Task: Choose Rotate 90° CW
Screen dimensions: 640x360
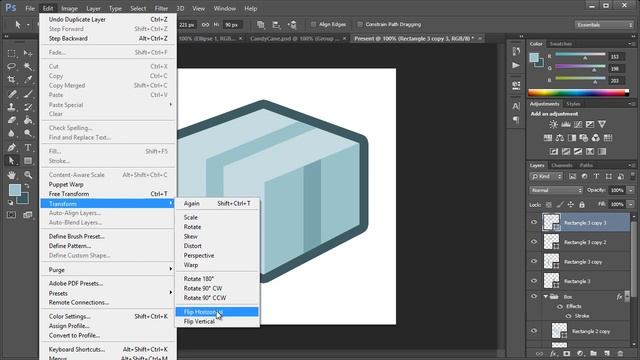Action: [x=217, y=288]
